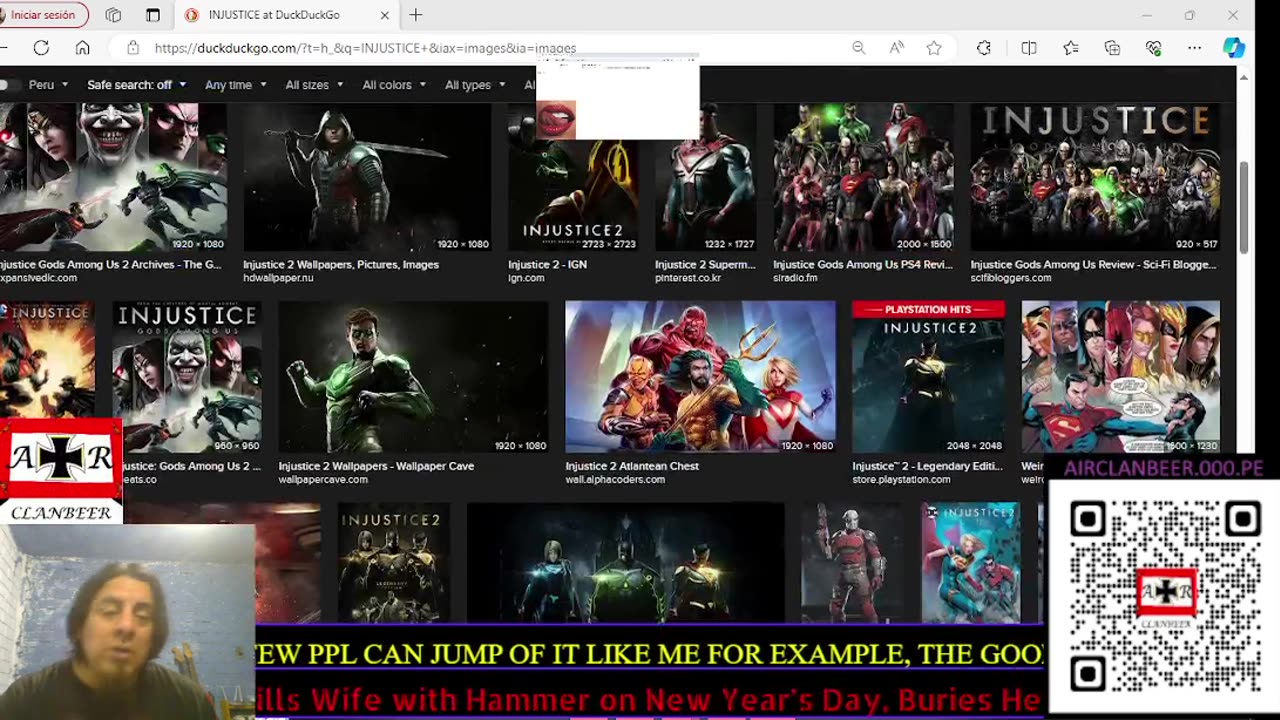The height and width of the screenshot is (720, 1280).
Task: Close the INJUSTICE at DuckDuckGo tab
Action: 385,15
